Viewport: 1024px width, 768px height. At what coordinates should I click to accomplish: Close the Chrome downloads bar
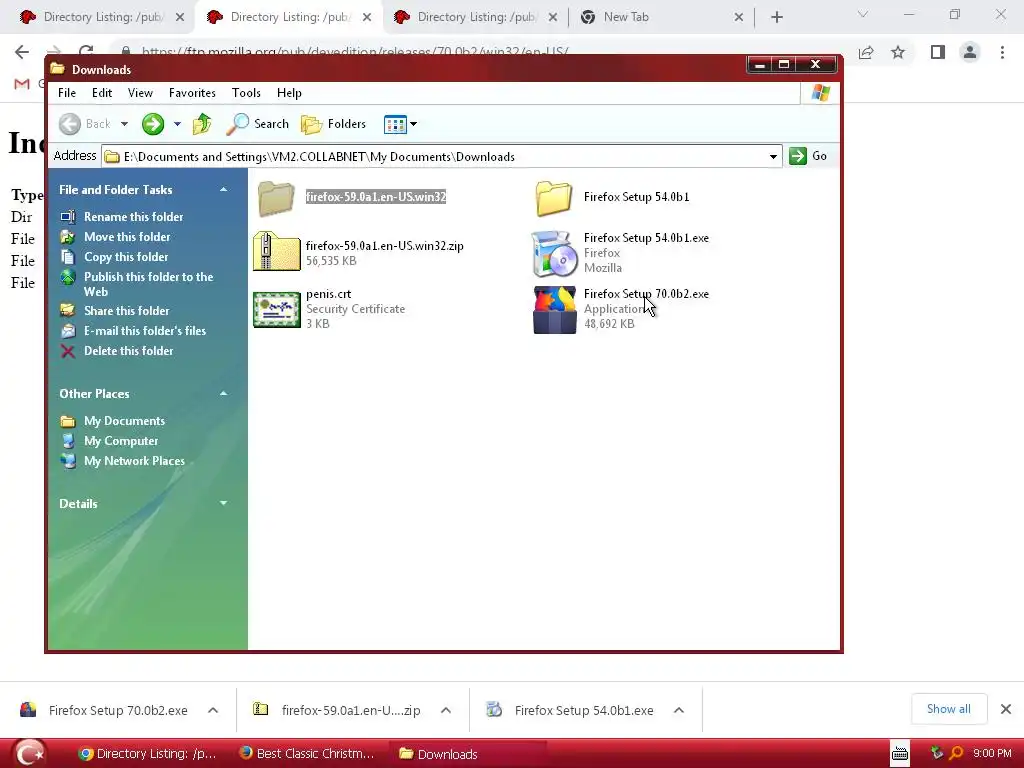1006,709
